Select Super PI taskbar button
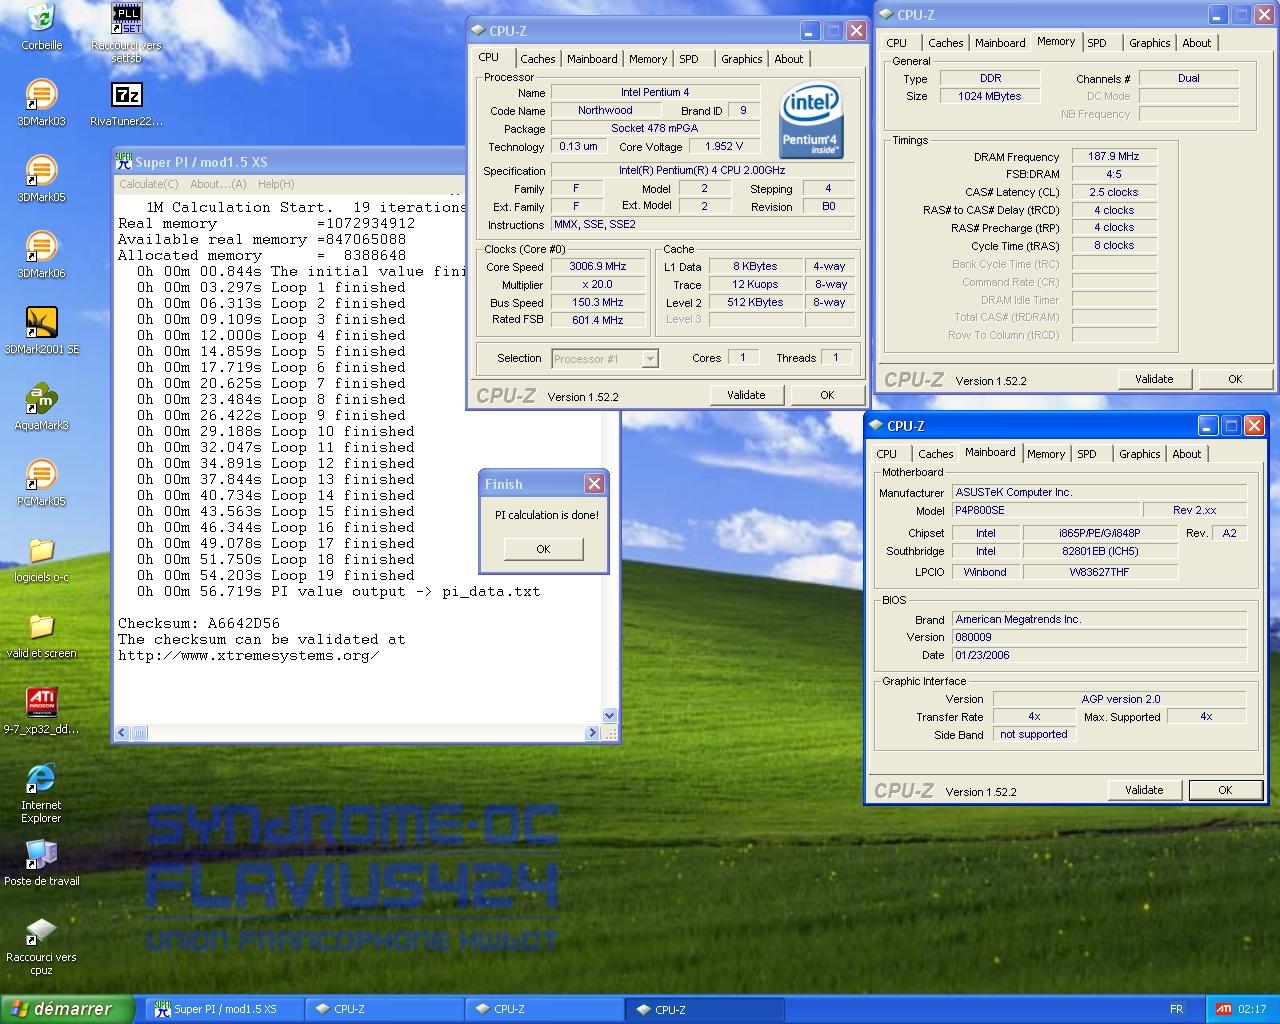Screen dimensions: 1280x1024 pos(223,1010)
